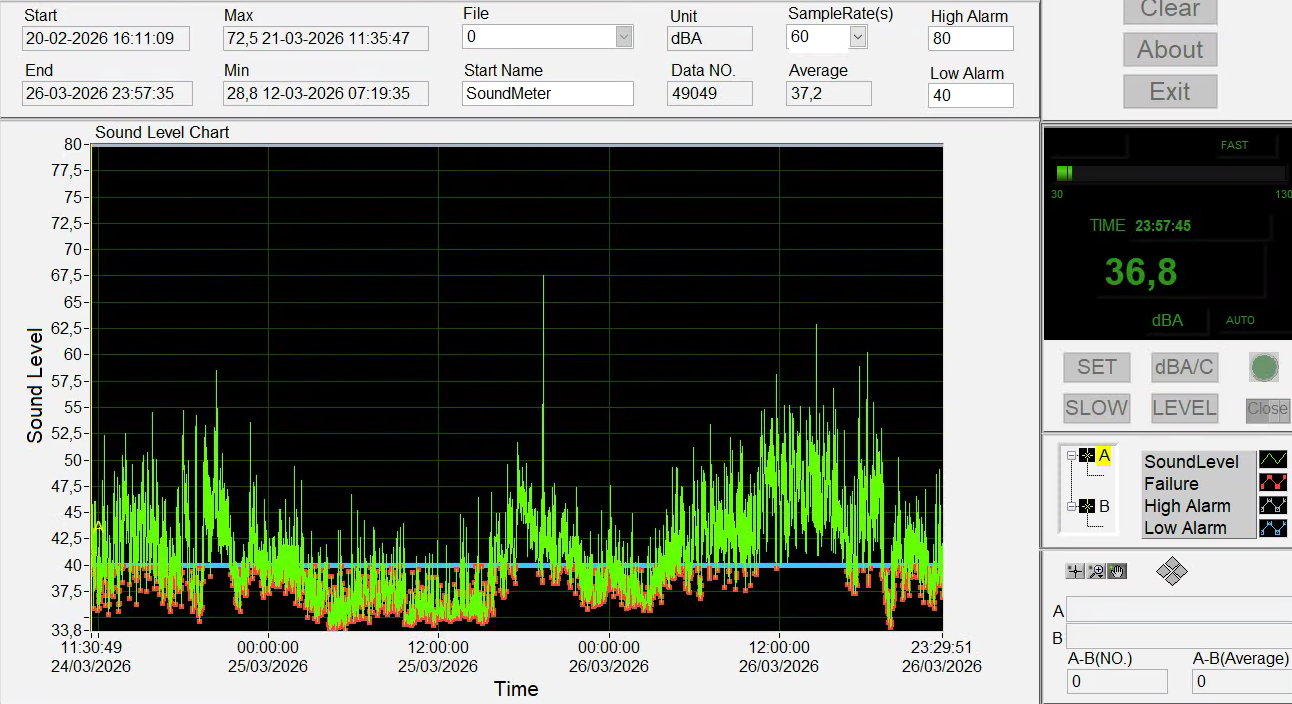Click the Failure red plot icon
The height and width of the screenshot is (704, 1292).
[x=1273, y=483]
